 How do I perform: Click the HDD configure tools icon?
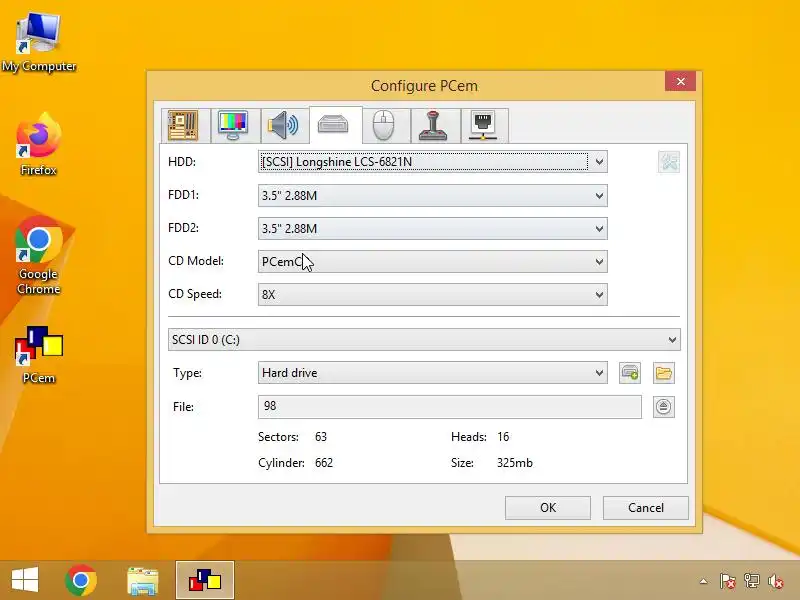coord(668,162)
